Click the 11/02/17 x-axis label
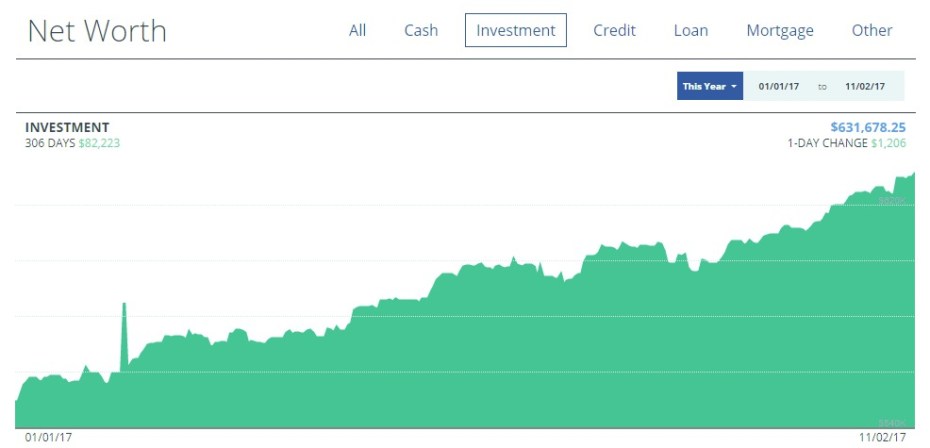This screenshot has width=930, height=448. click(x=881, y=438)
